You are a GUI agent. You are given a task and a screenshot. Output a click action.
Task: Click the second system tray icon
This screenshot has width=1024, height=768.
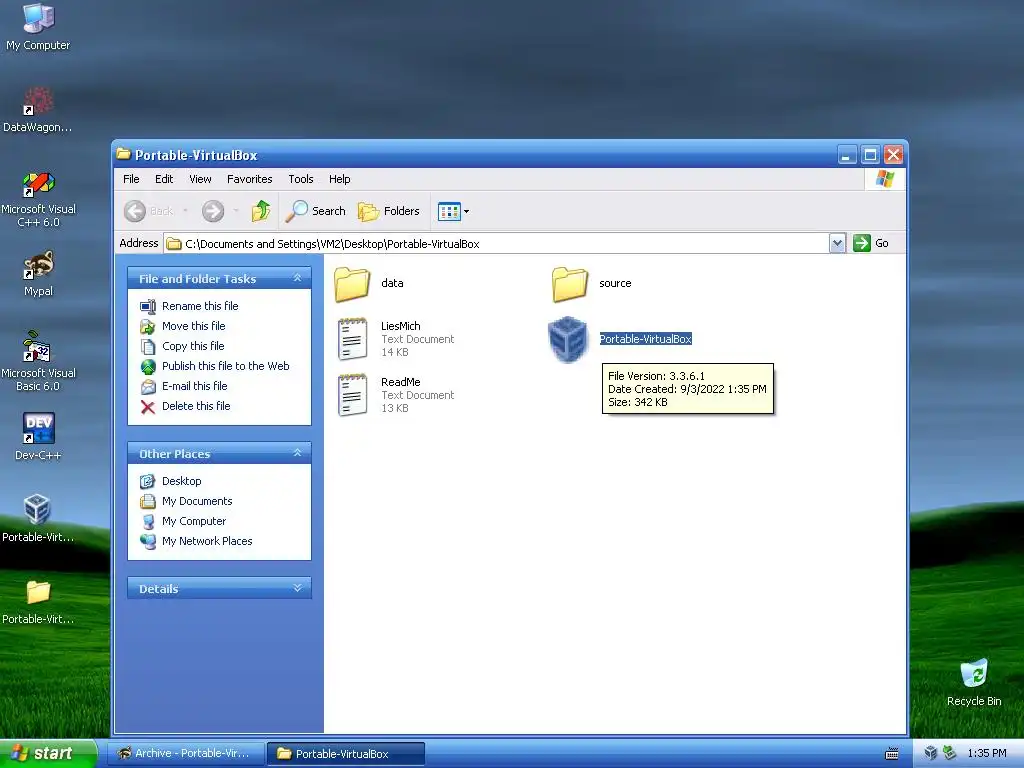coord(949,753)
